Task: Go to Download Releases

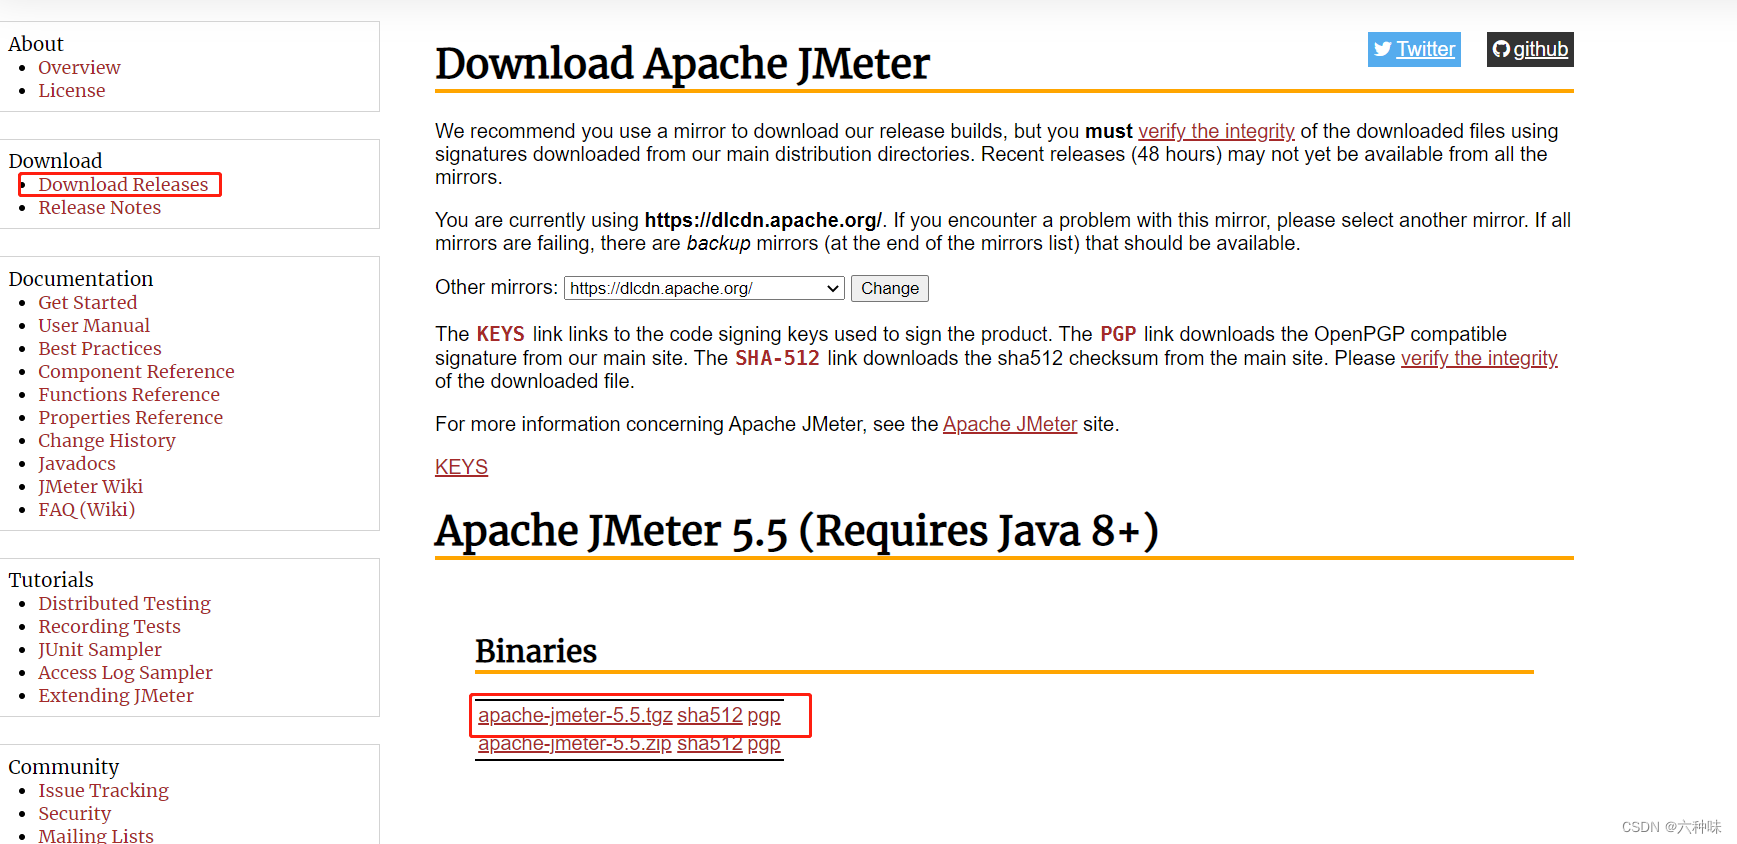Action: point(123,184)
